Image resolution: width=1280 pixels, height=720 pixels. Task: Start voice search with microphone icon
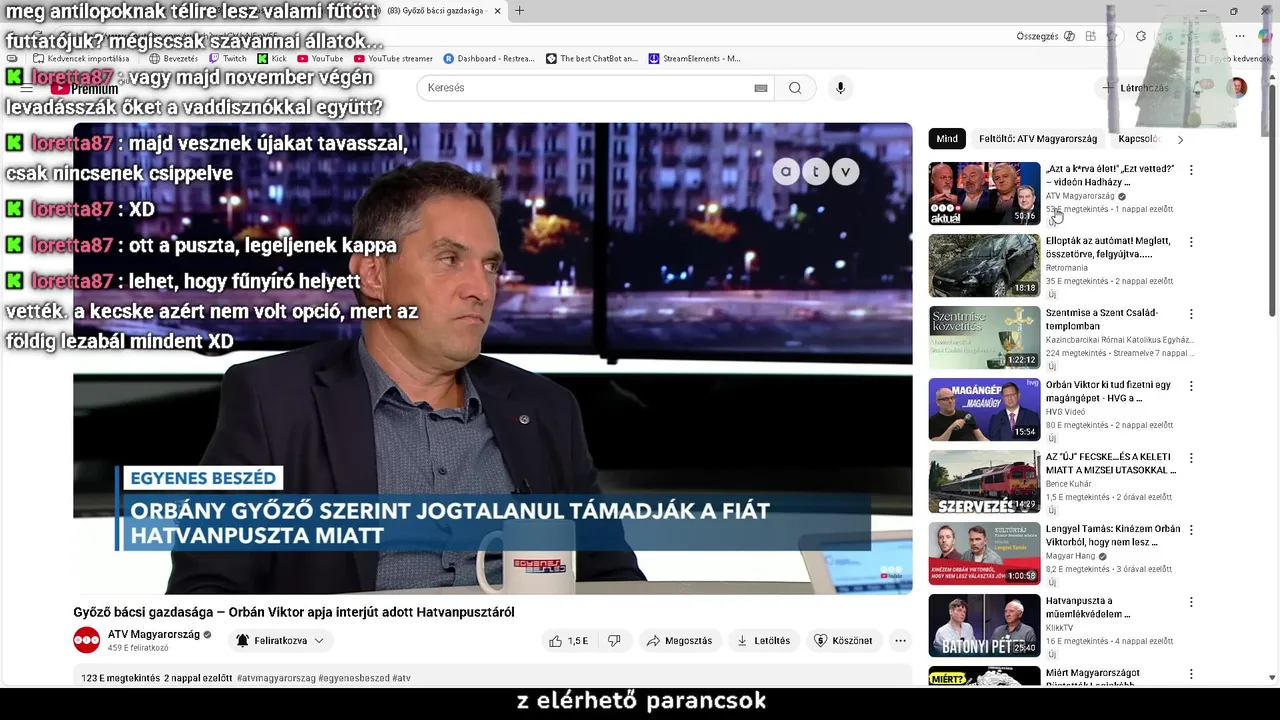(x=840, y=88)
